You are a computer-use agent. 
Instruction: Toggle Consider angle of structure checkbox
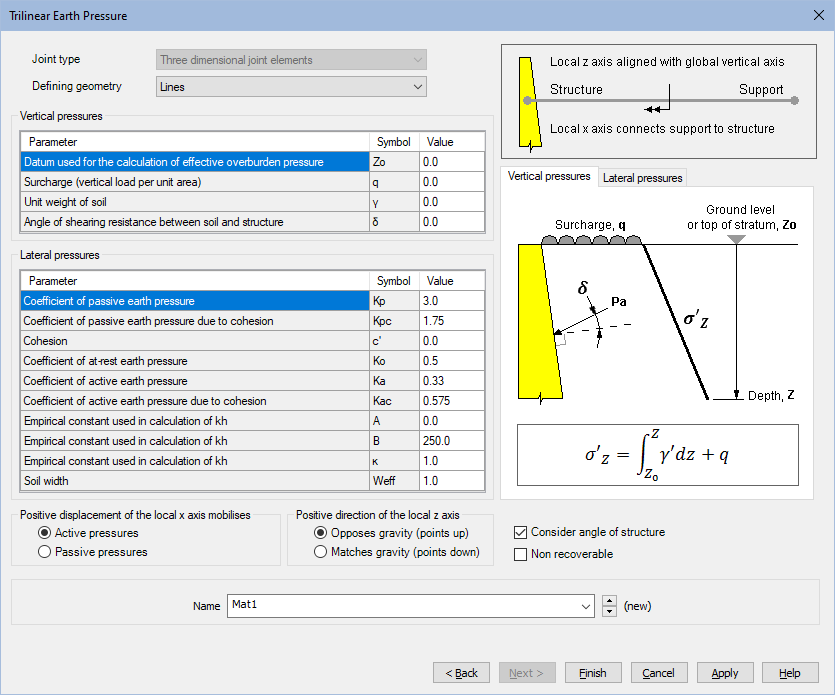[x=520, y=532]
